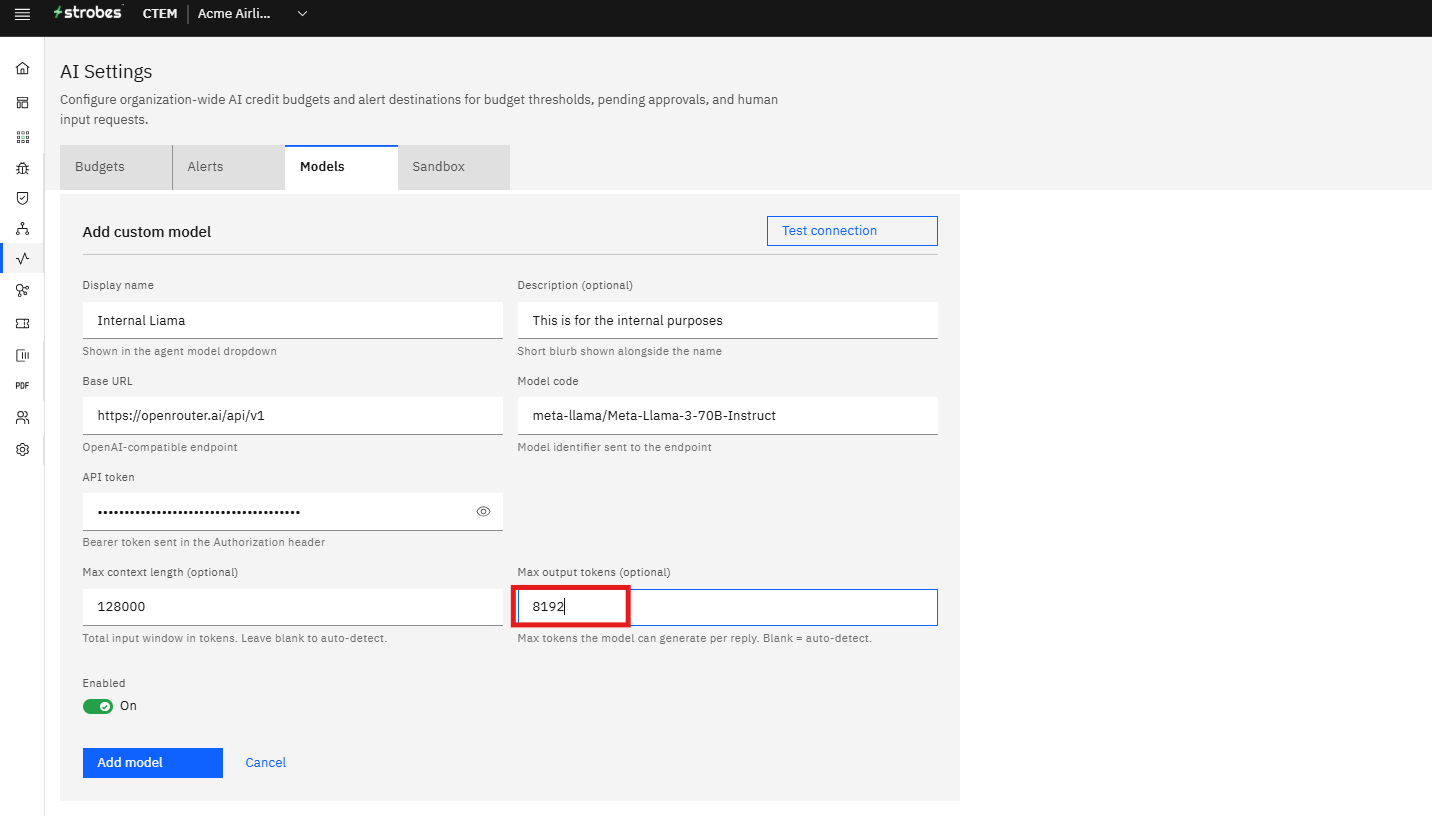Switch to the Alerts tab
This screenshot has width=1432, height=816.
[229, 167]
